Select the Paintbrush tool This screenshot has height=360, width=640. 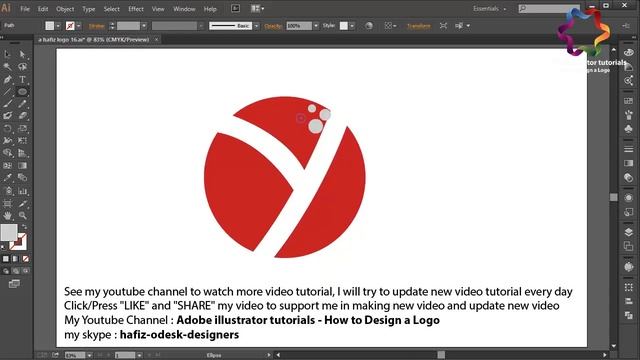[x=7, y=104]
